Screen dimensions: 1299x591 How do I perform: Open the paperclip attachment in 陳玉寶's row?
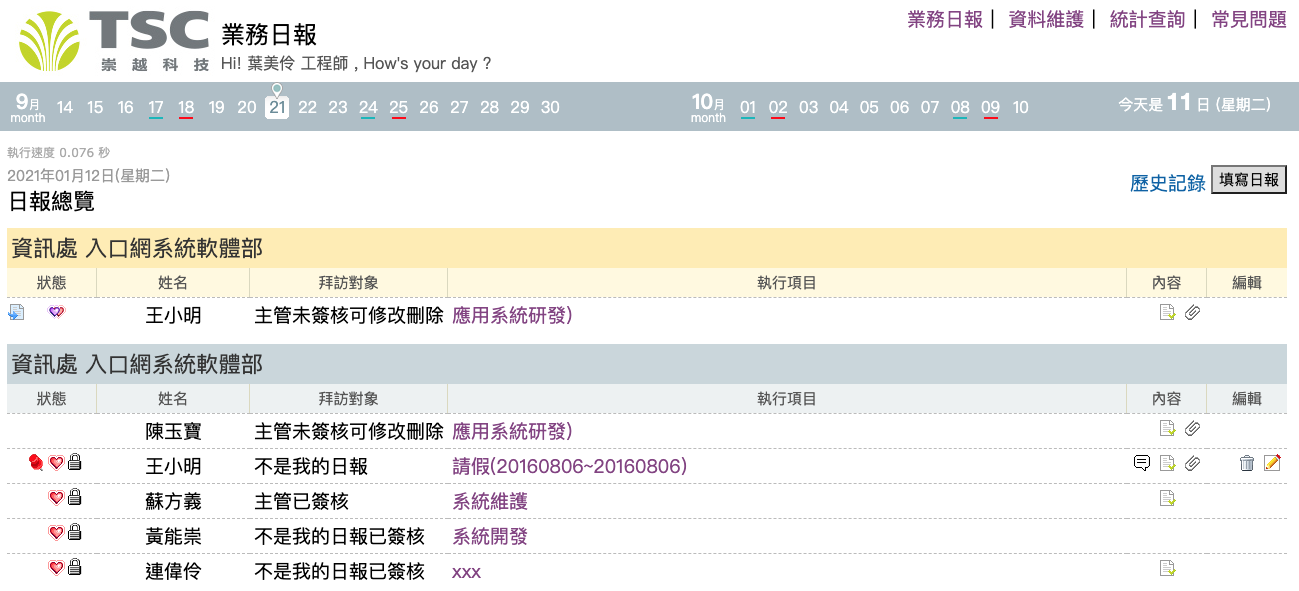1192,429
